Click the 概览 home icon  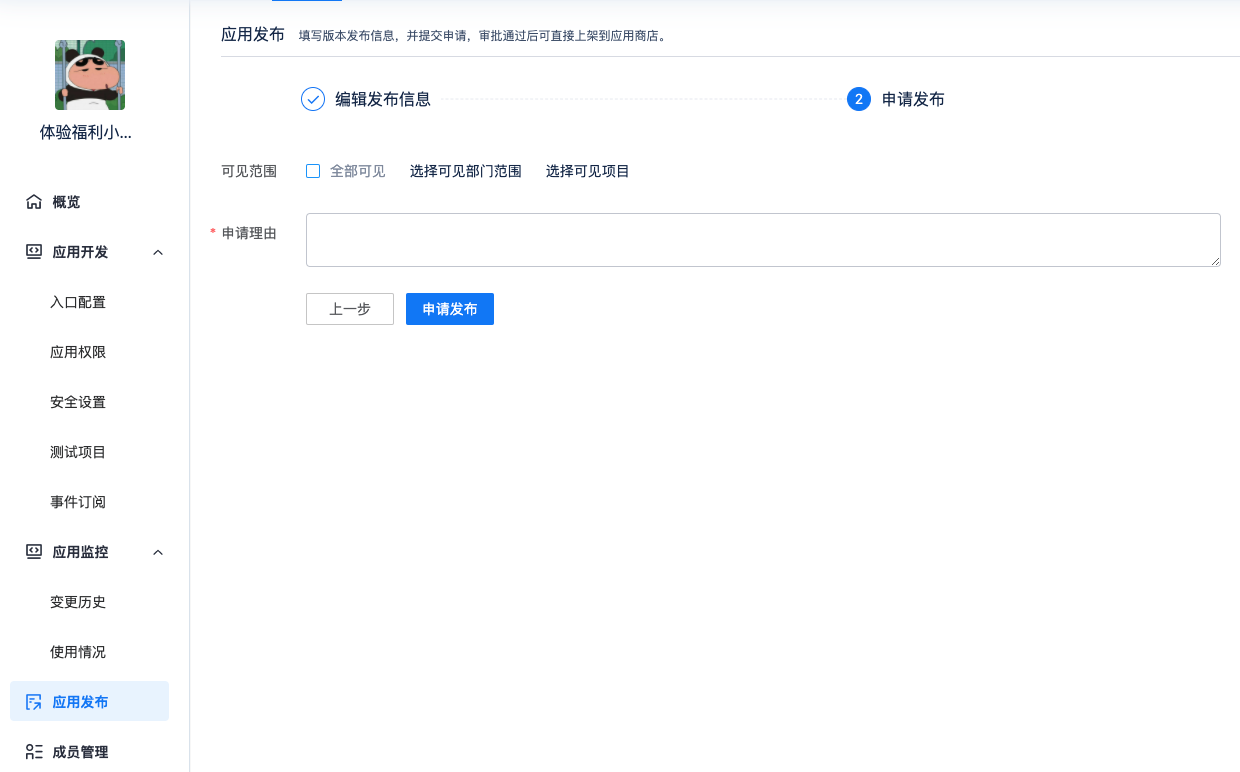33,201
